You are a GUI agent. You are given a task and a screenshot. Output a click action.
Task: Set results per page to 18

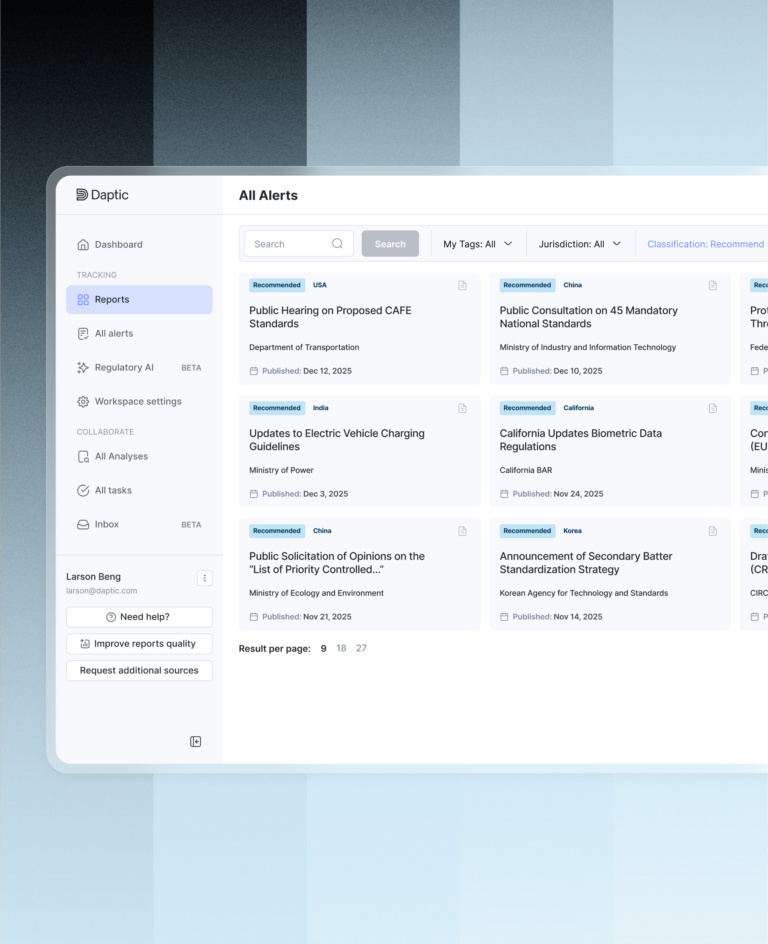click(341, 648)
